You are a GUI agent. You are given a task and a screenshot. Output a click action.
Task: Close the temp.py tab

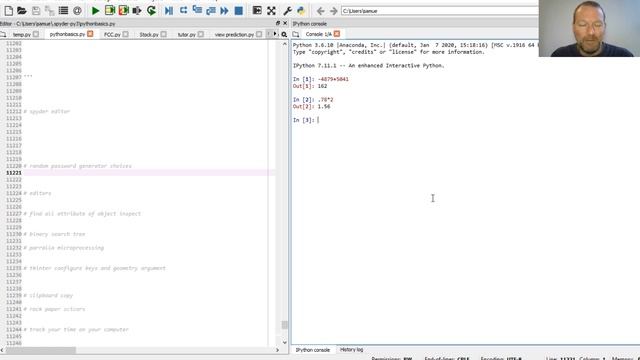tap(36, 34)
